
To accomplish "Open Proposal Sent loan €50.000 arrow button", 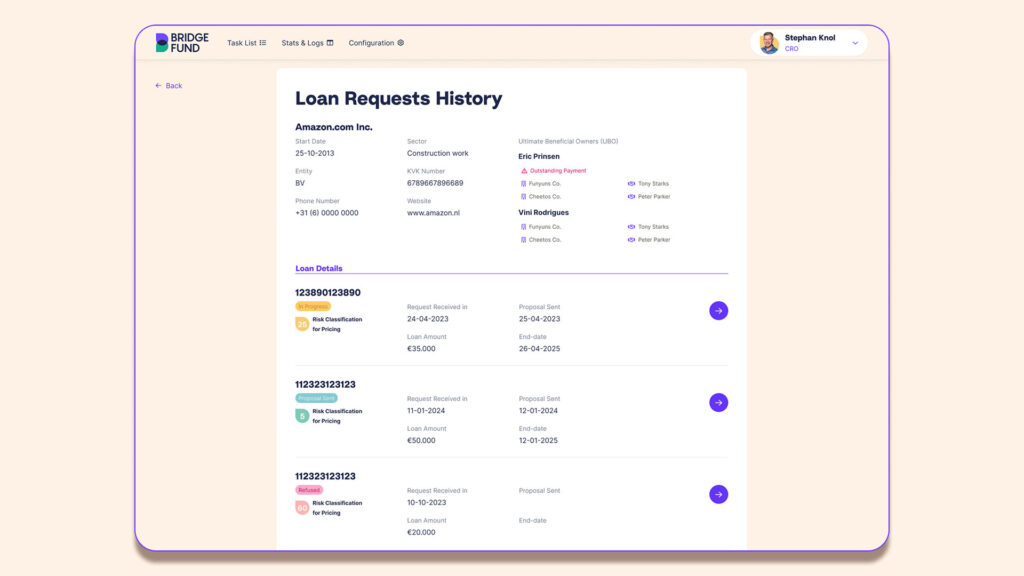I will 718,402.
